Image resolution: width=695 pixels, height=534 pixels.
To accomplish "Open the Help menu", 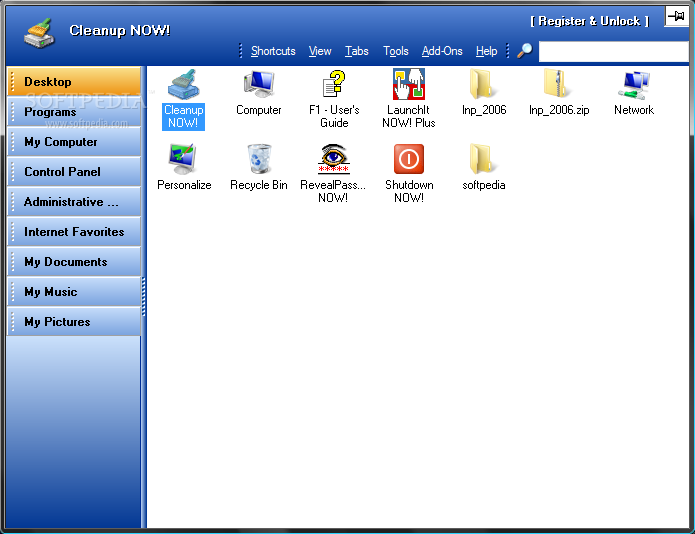I will 486,51.
